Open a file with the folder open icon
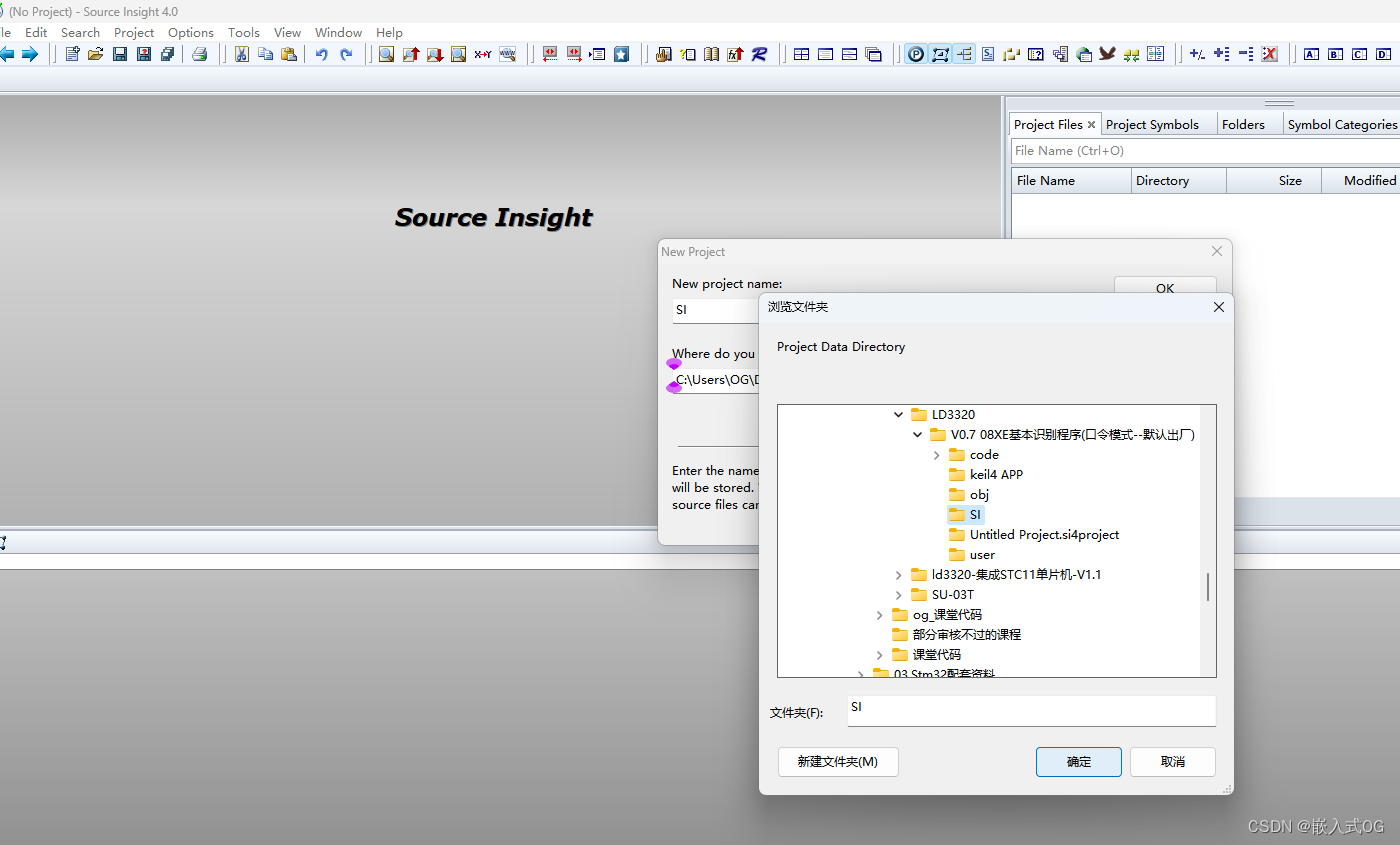1400x845 pixels. coord(94,54)
